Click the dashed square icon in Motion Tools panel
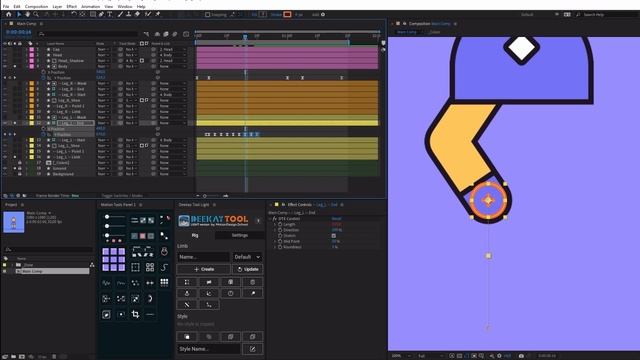This screenshot has height=360, width=640. 136,267
